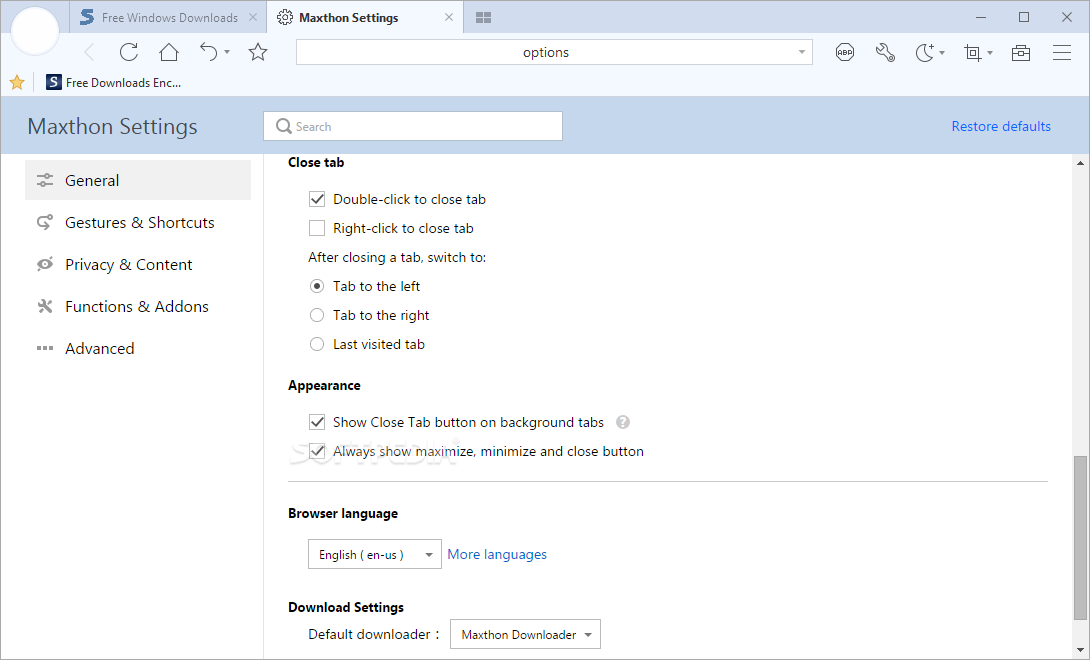Click Restore defaults link
This screenshot has width=1090, height=660.
click(1001, 127)
